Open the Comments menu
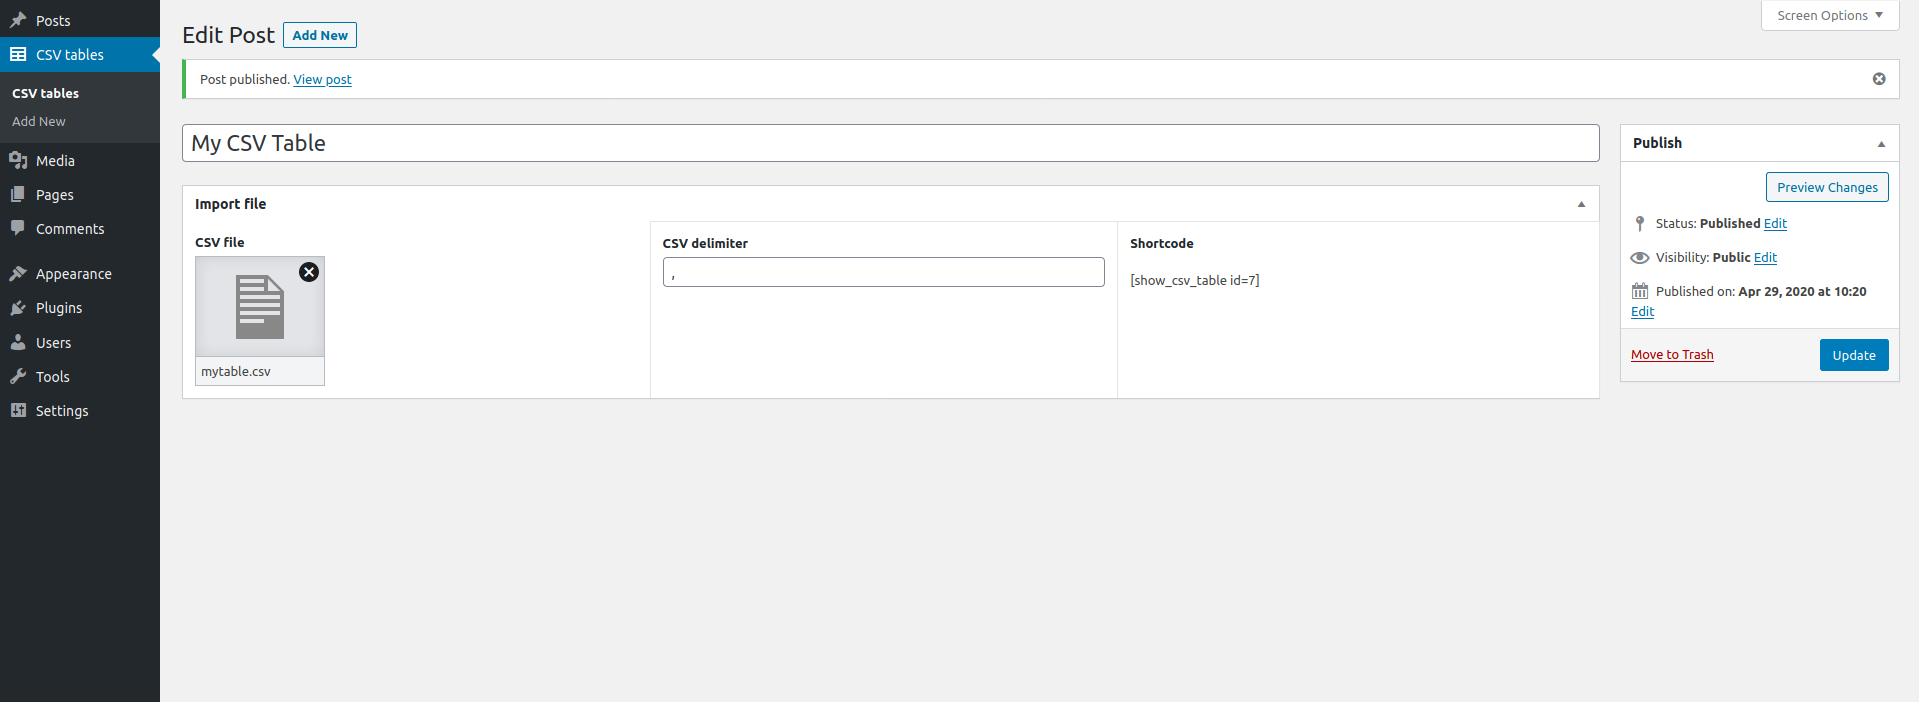Screen dimensions: 1919x702 [80, 228]
